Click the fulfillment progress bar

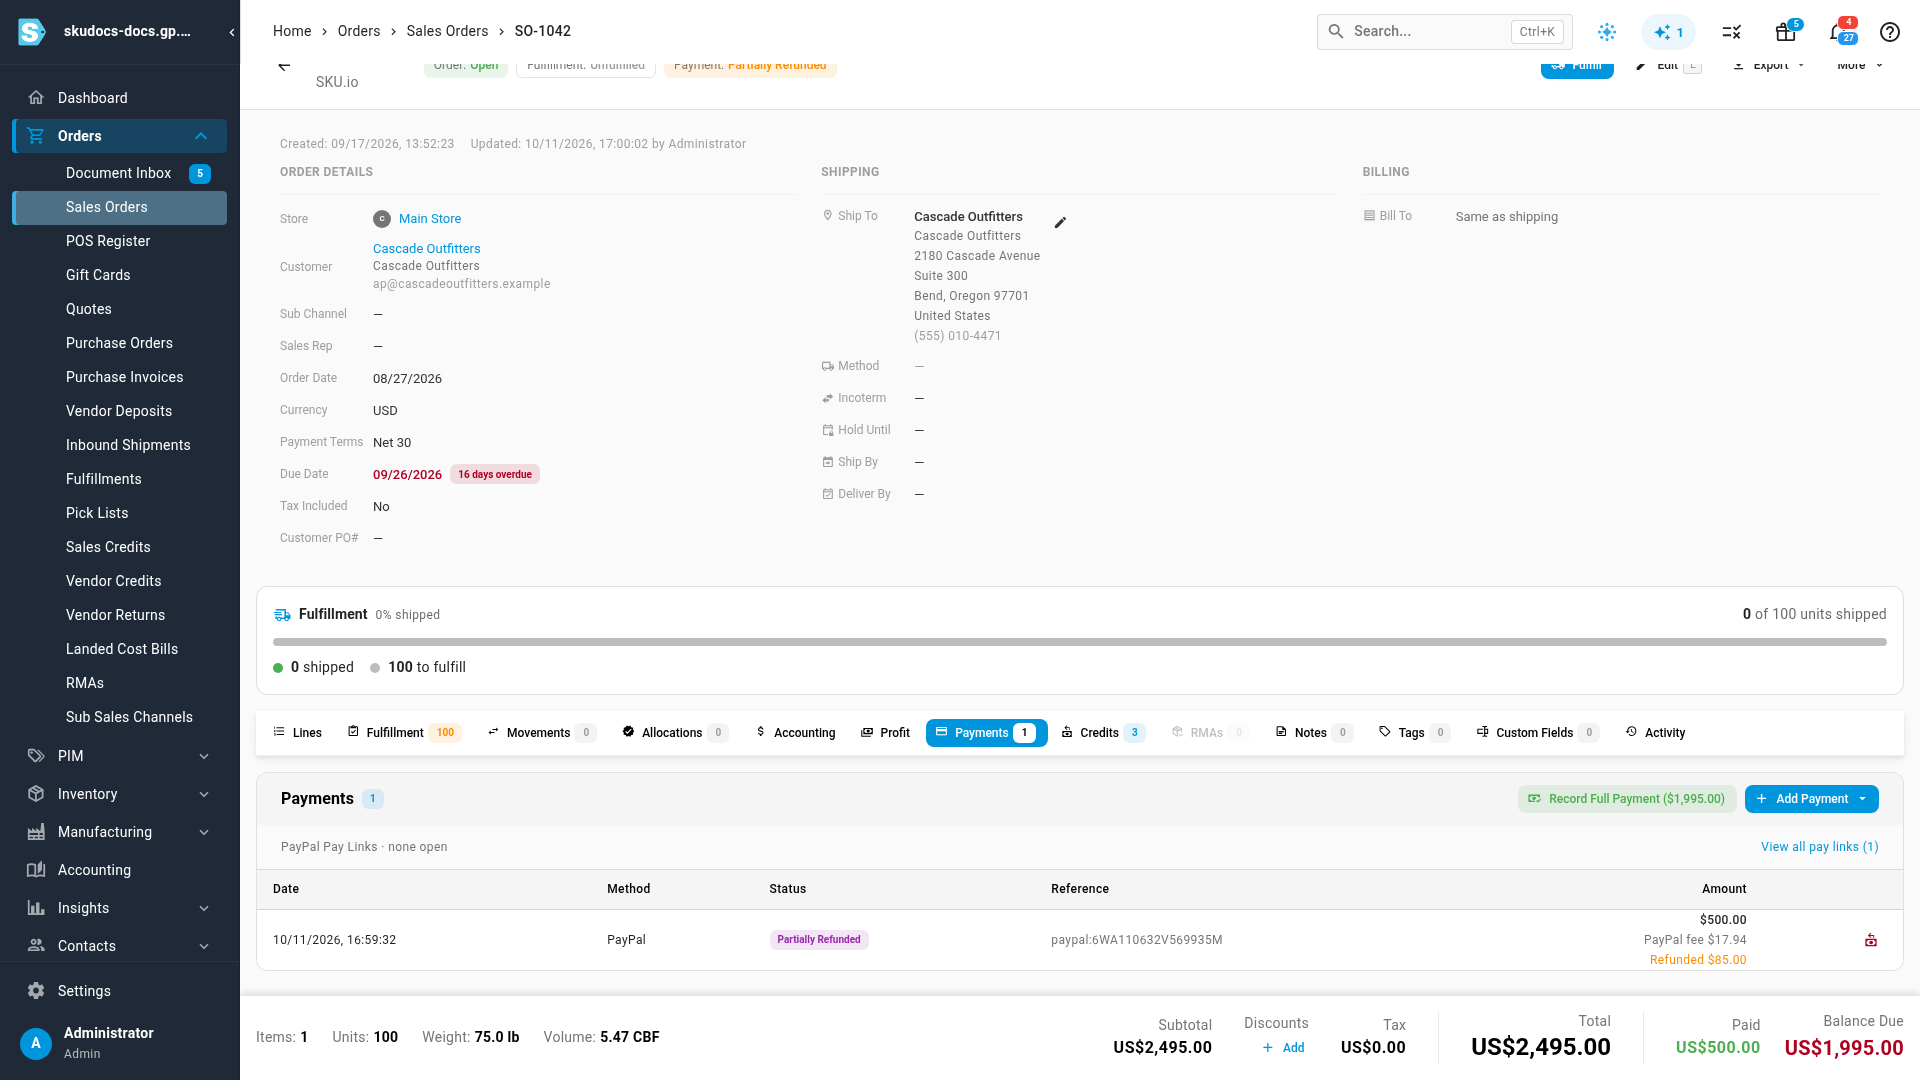(x=1080, y=642)
